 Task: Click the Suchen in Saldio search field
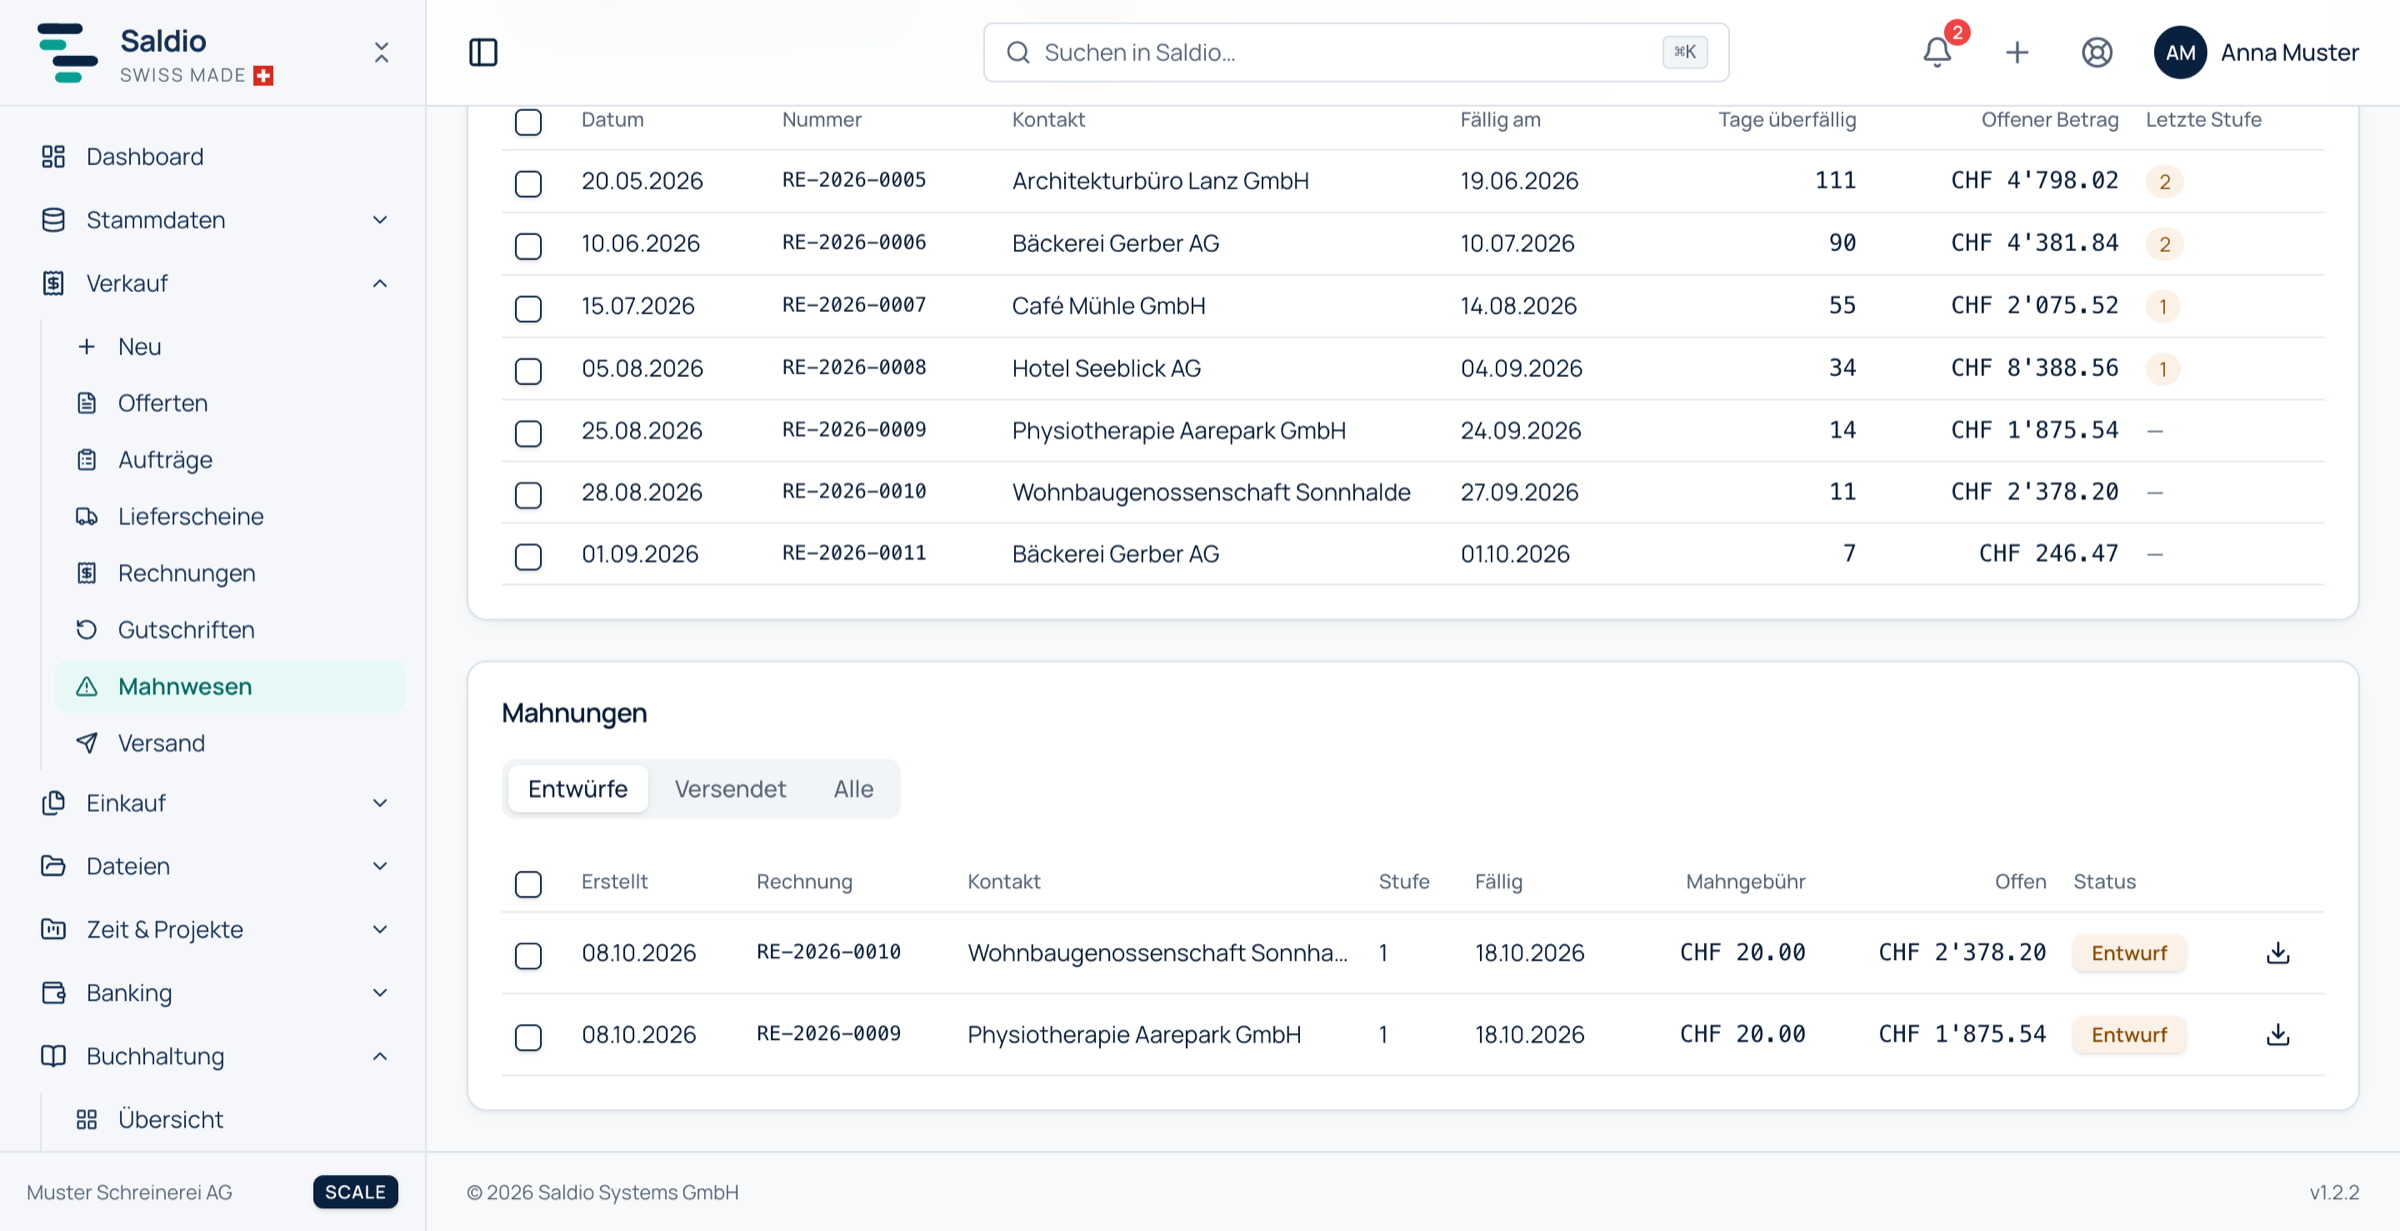tap(1356, 52)
